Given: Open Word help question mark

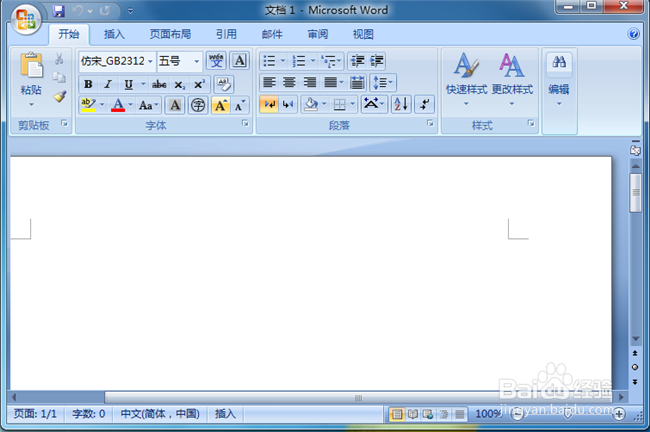Looking at the screenshot, I should pos(633,34).
